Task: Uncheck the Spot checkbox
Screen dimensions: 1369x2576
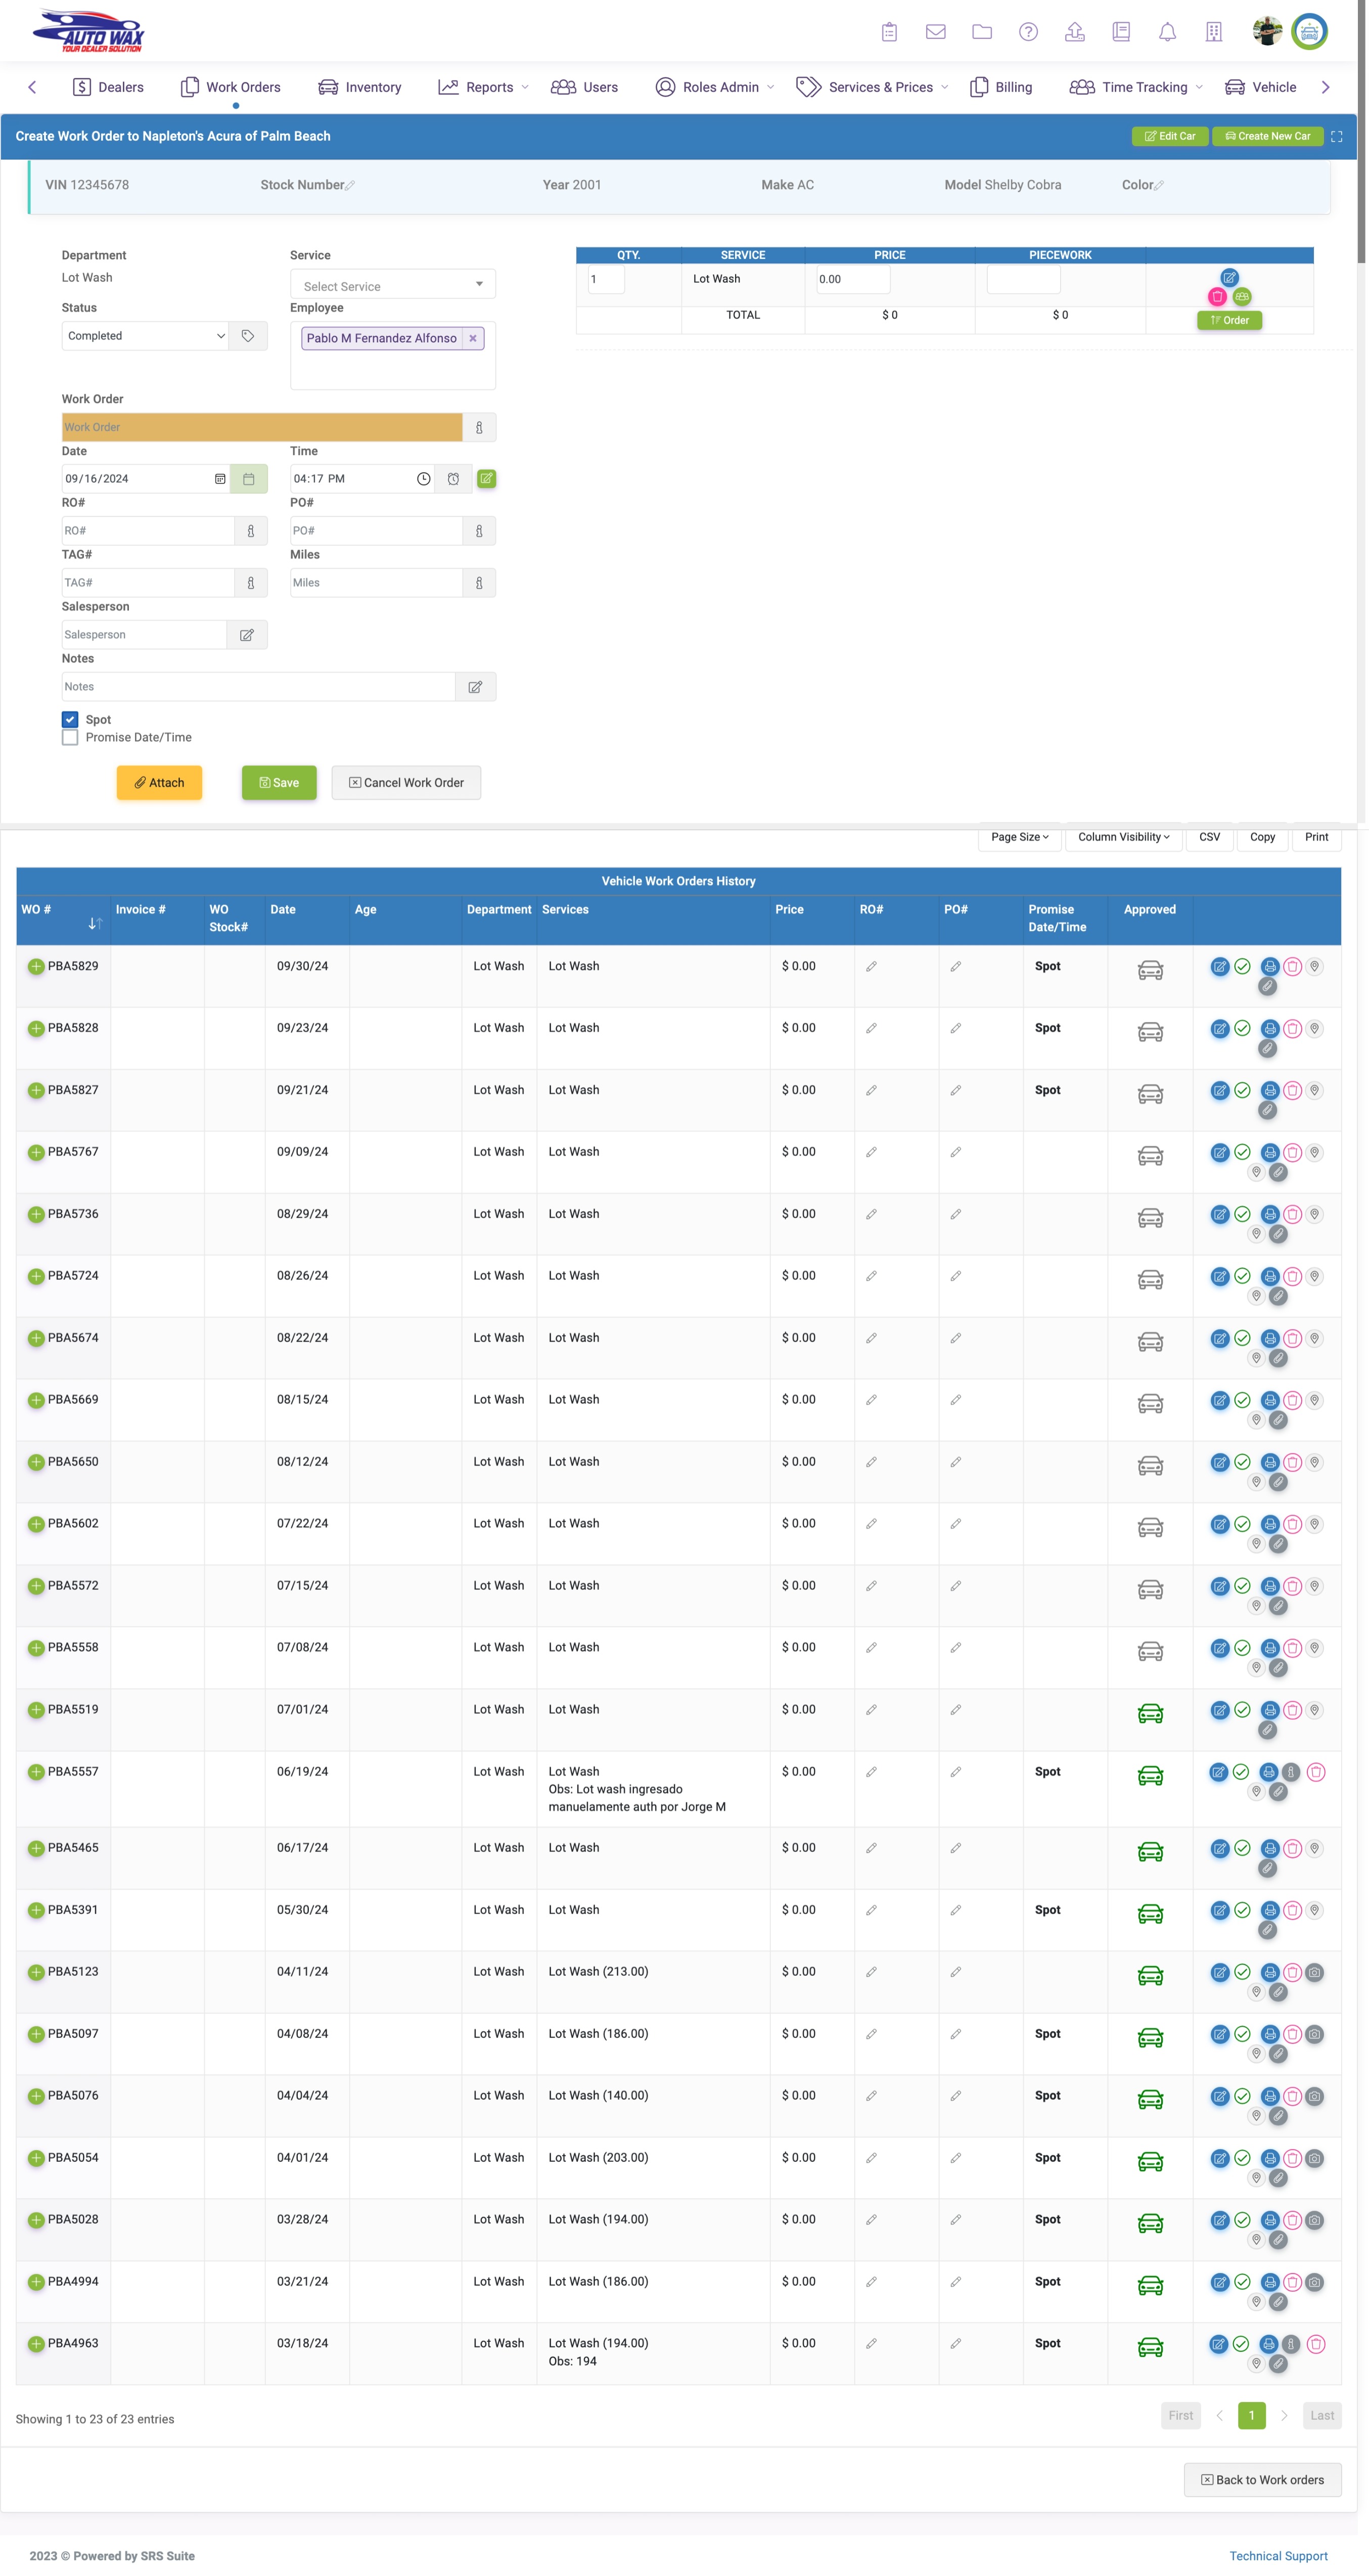Action: (x=70, y=720)
